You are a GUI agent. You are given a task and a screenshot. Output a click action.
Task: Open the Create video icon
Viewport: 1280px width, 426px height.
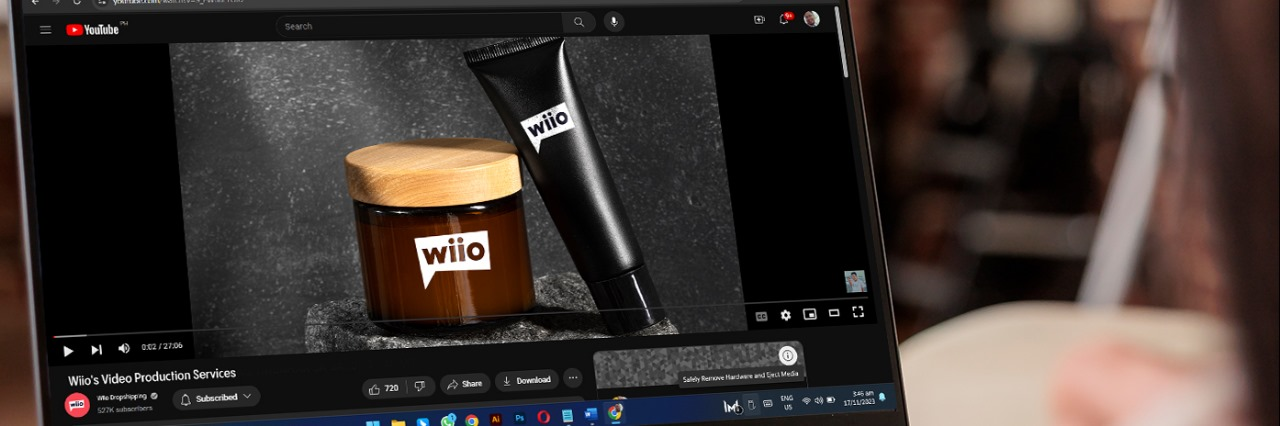(x=759, y=19)
